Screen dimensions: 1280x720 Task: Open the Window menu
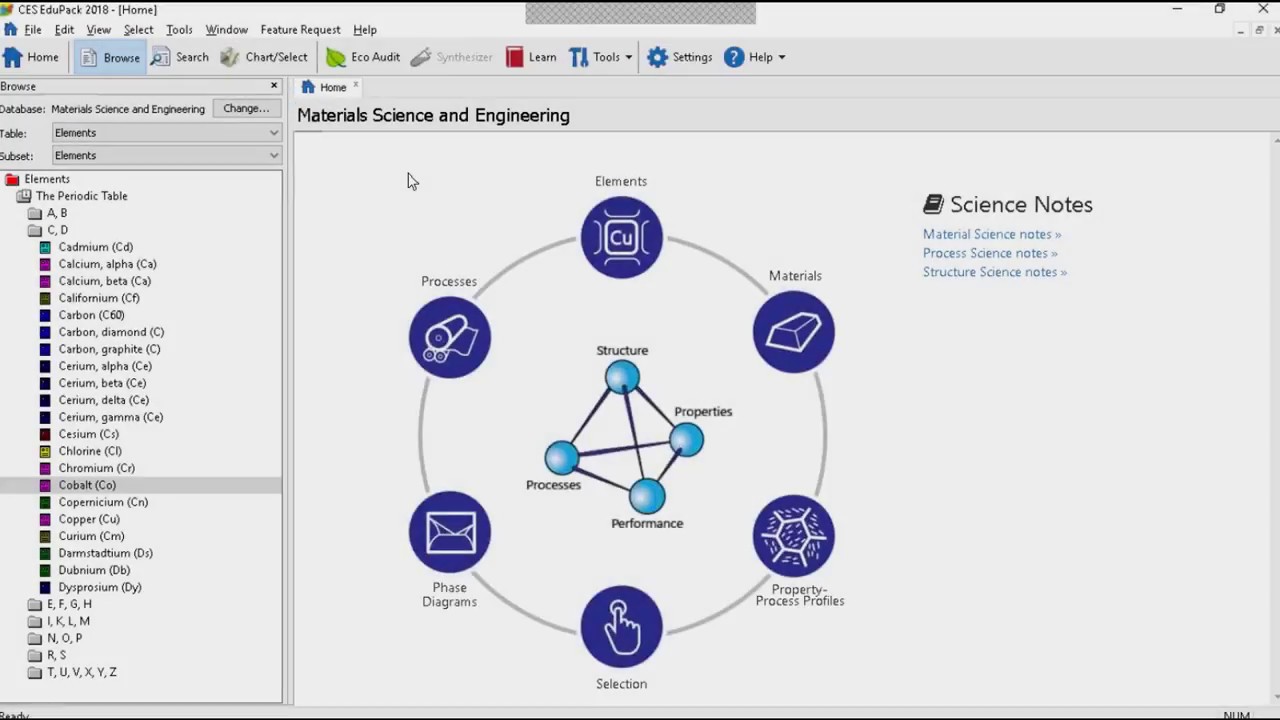pos(226,30)
